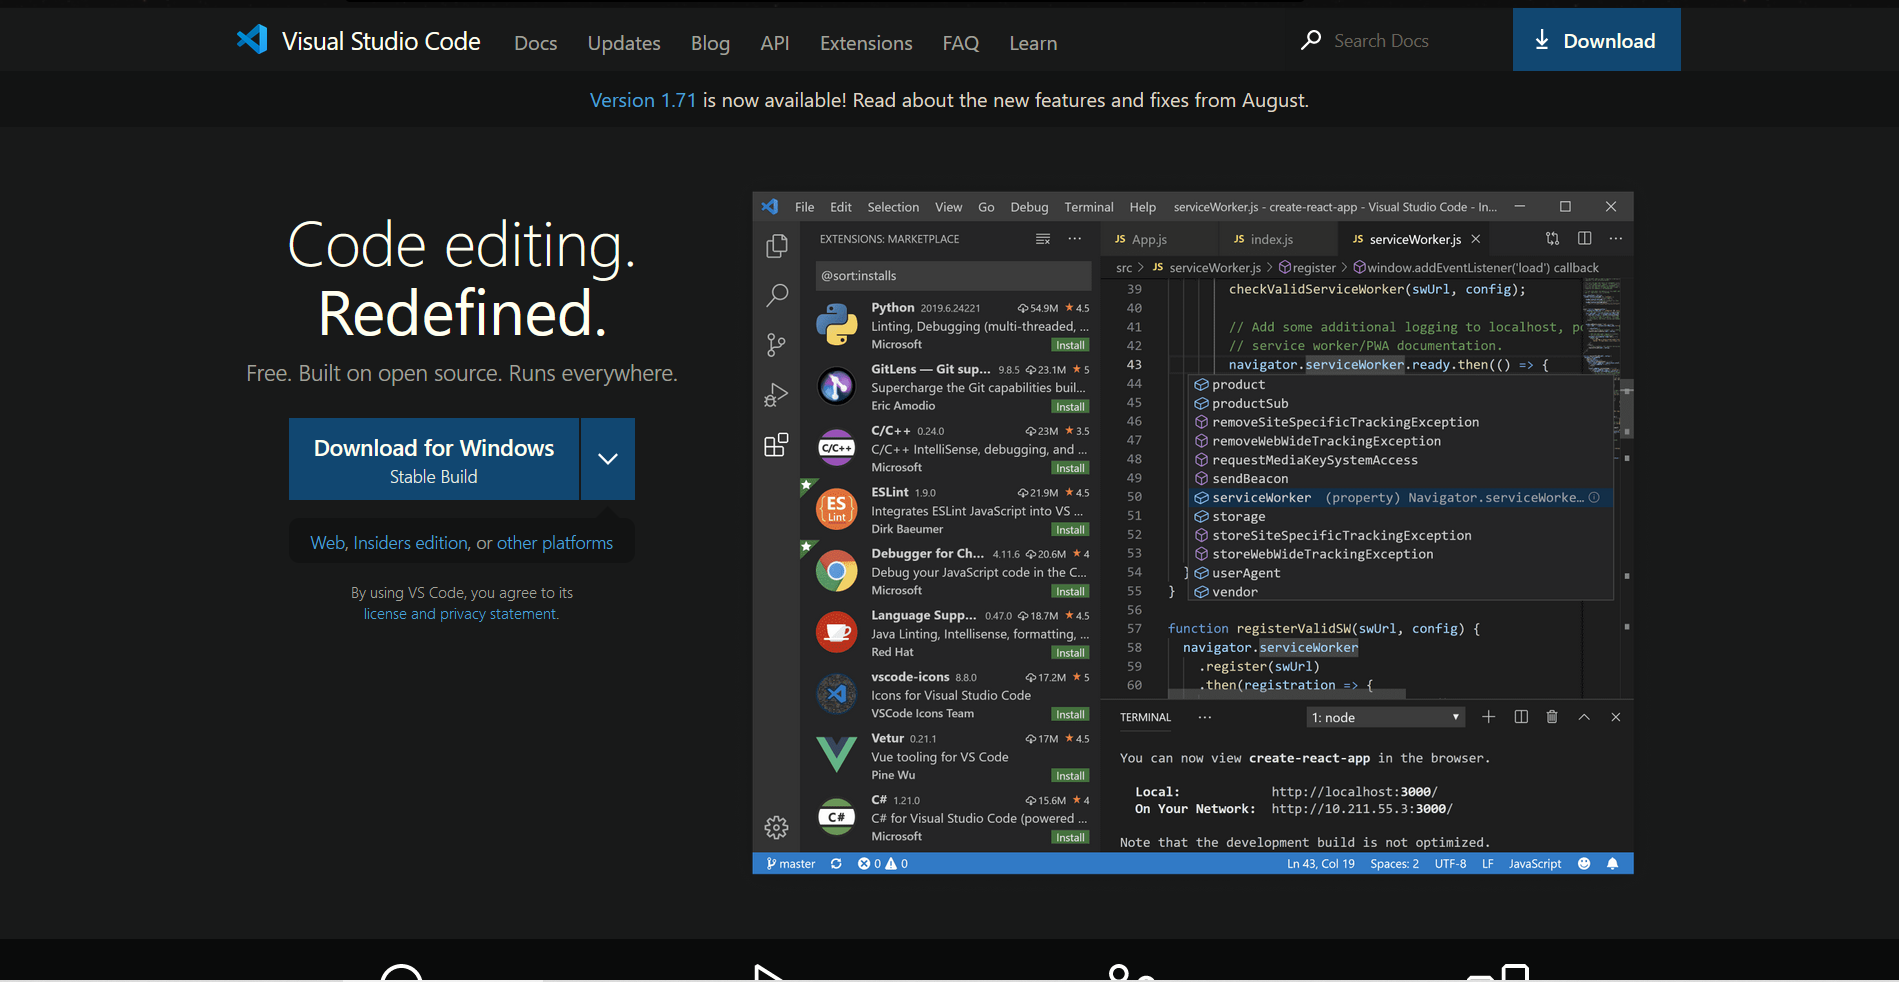Click the Python extension icon
Viewport: 1899px width, 982px height.
coord(836,325)
